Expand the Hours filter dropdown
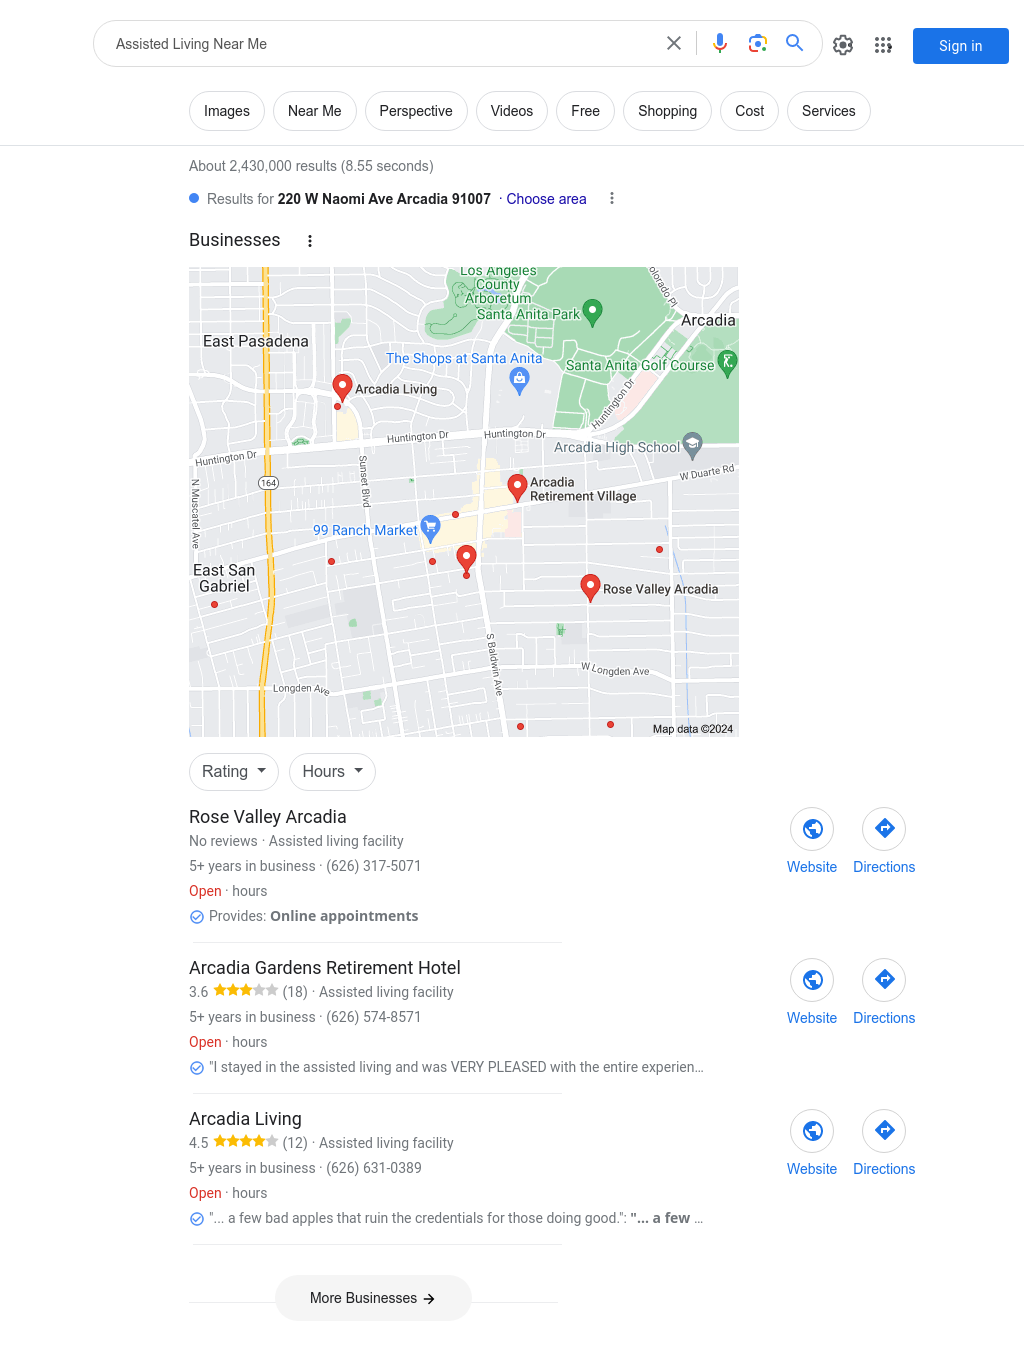 [333, 772]
